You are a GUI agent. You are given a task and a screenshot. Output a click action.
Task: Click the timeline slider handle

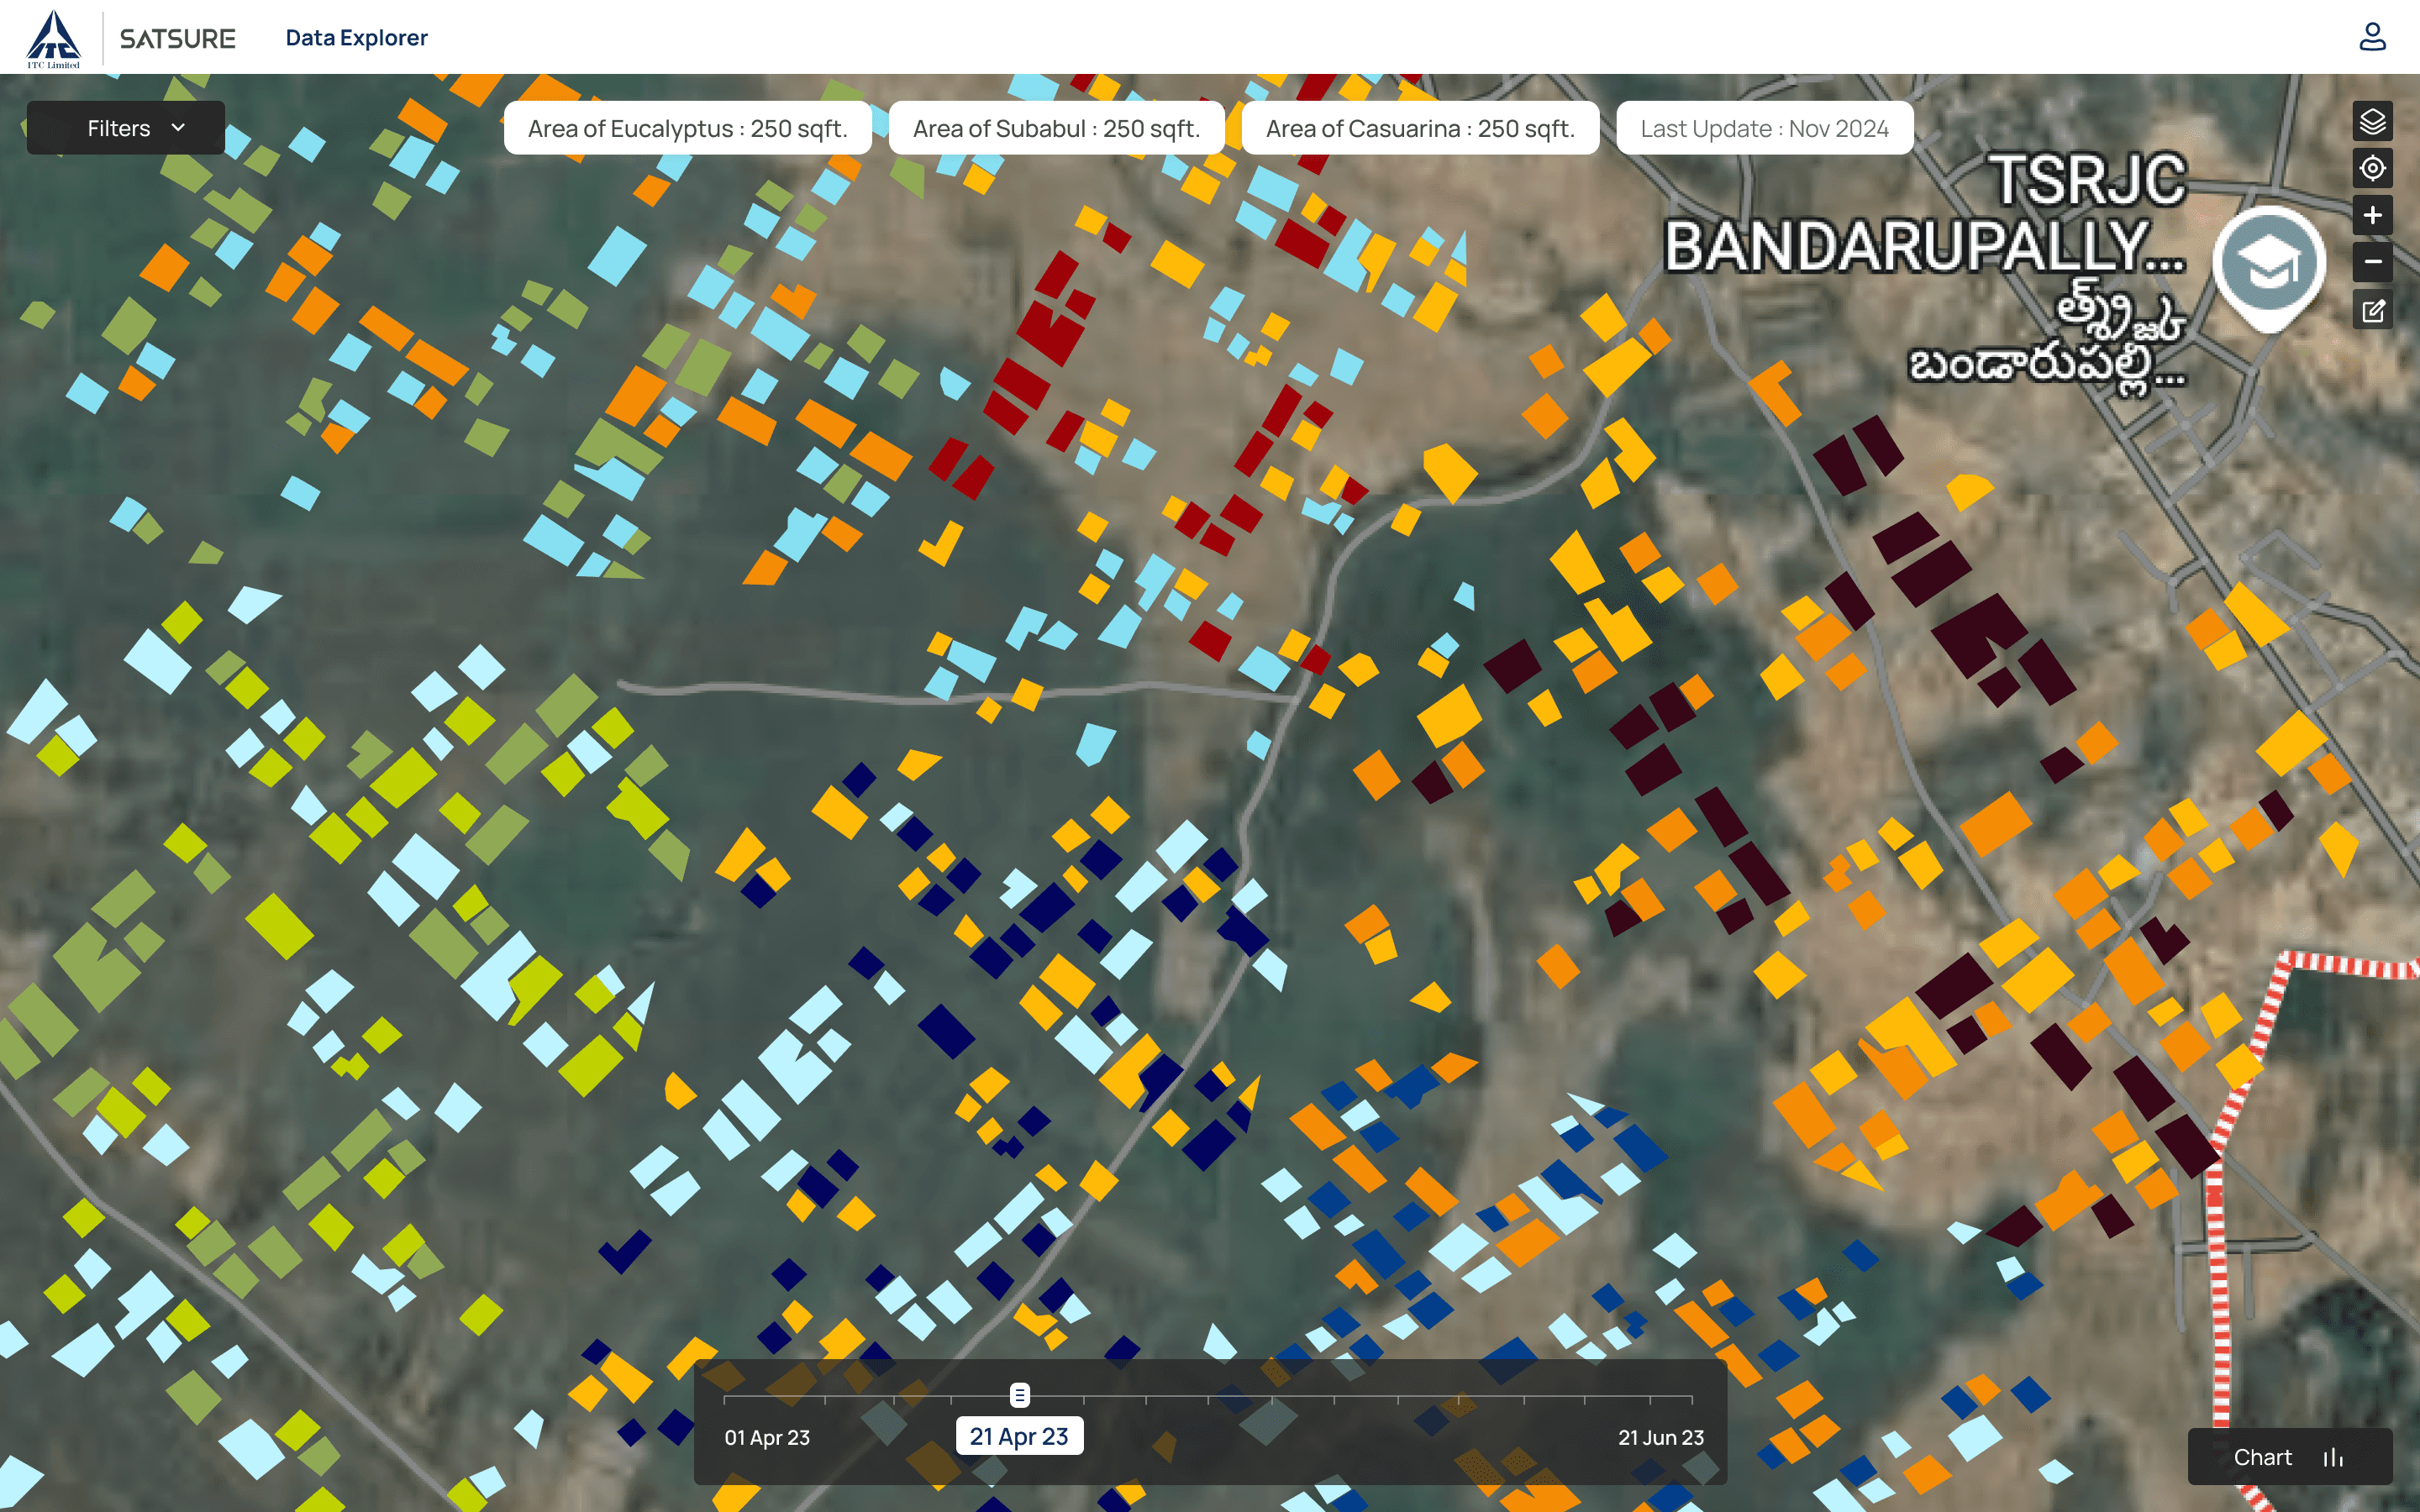click(x=1019, y=1395)
